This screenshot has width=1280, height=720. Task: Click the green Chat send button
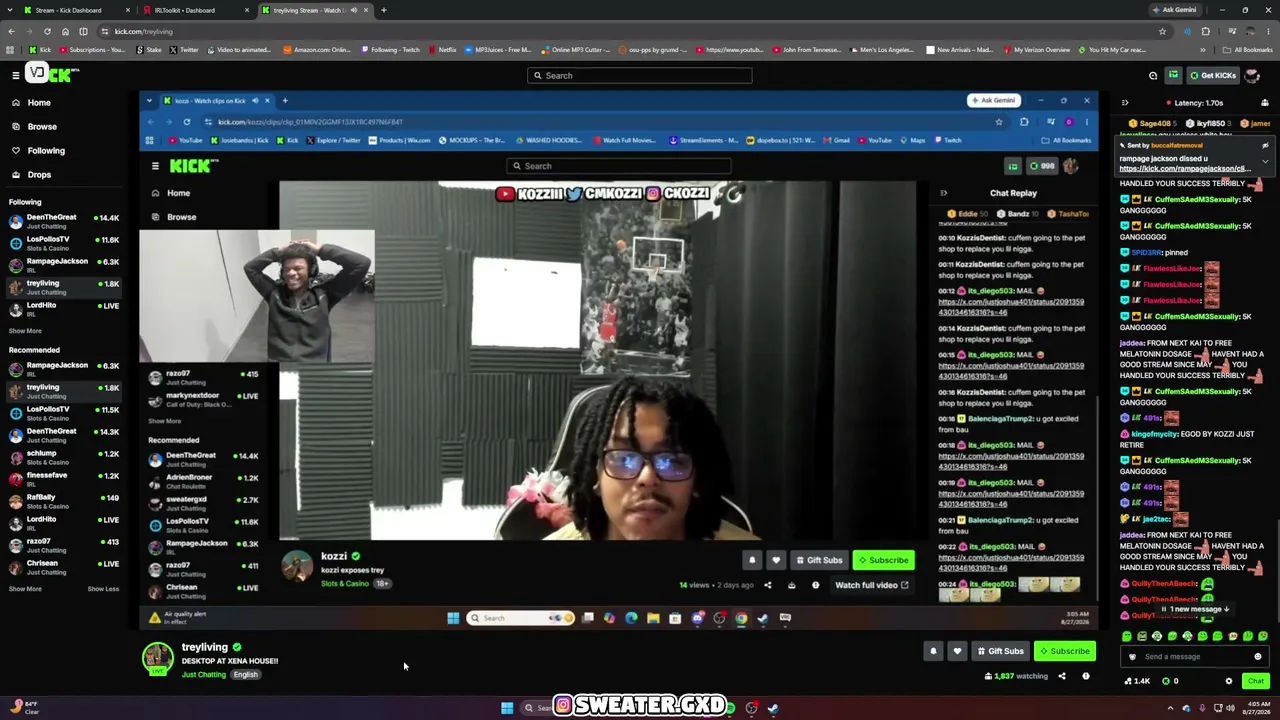pos(1255,681)
